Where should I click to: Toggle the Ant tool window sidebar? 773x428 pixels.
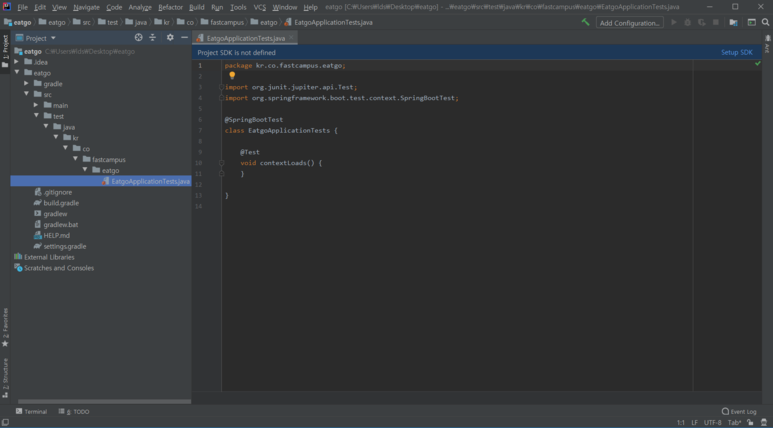[x=767, y=46]
